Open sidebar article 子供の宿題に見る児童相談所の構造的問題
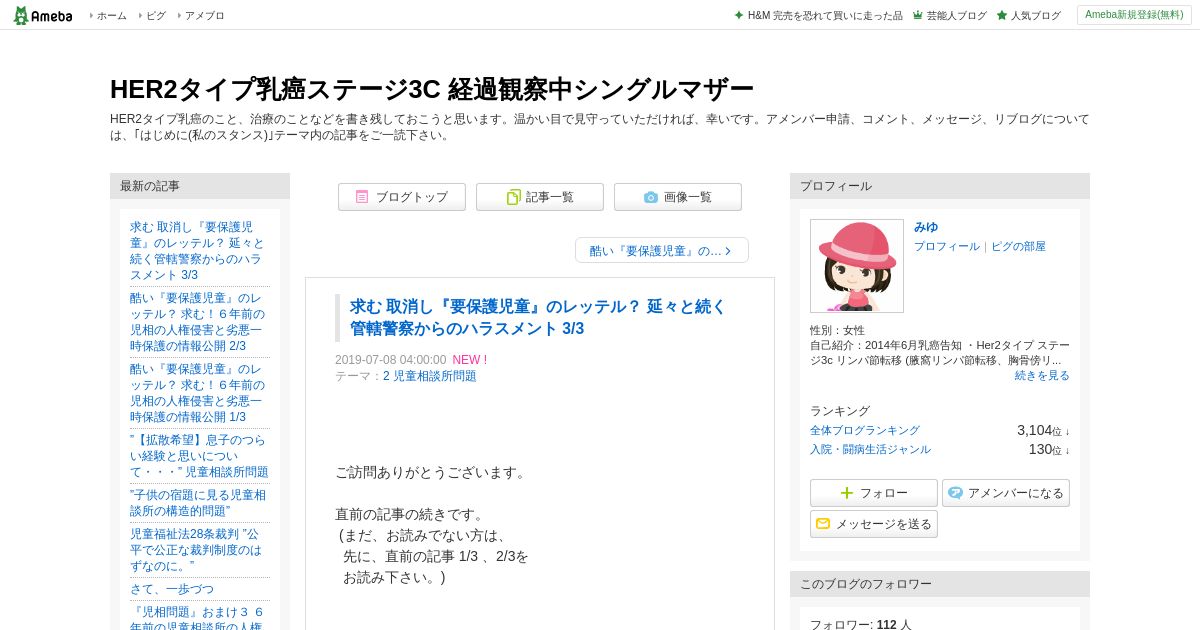The width and height of the screenshot is (1200, 630). 199,503
